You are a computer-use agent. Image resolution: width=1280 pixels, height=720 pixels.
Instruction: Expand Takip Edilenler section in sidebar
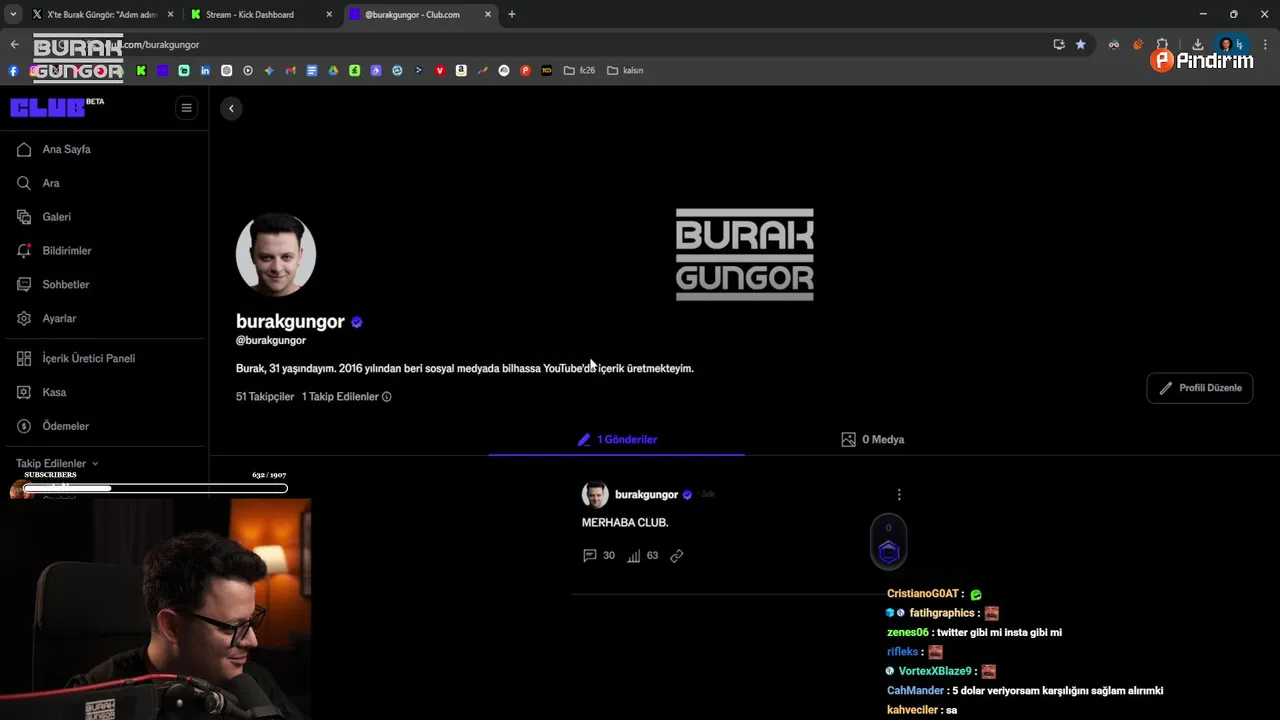click(x=57, y=464)
